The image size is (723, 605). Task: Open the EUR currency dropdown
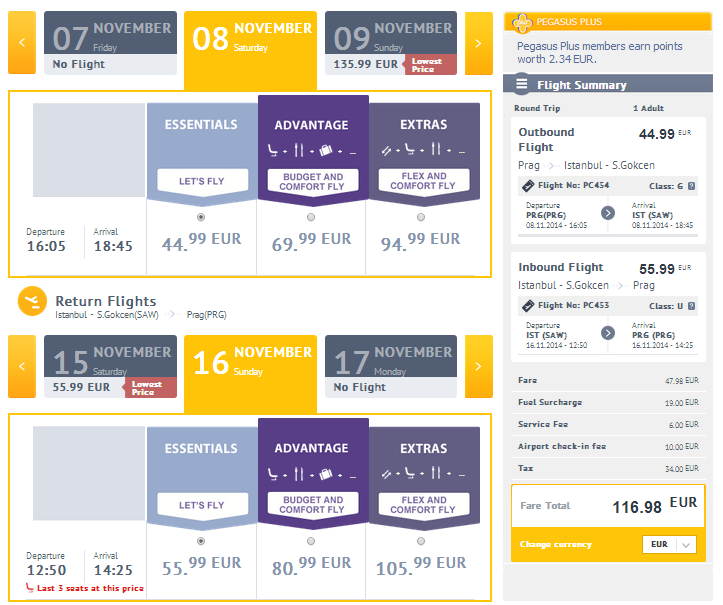(669, 545)
